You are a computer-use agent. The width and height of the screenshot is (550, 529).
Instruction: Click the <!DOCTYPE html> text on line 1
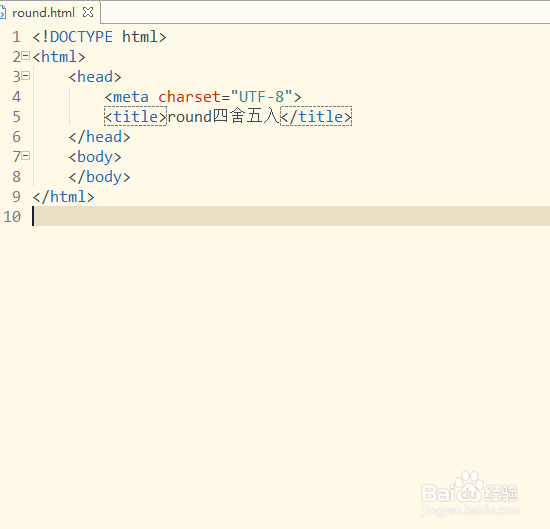99,37
